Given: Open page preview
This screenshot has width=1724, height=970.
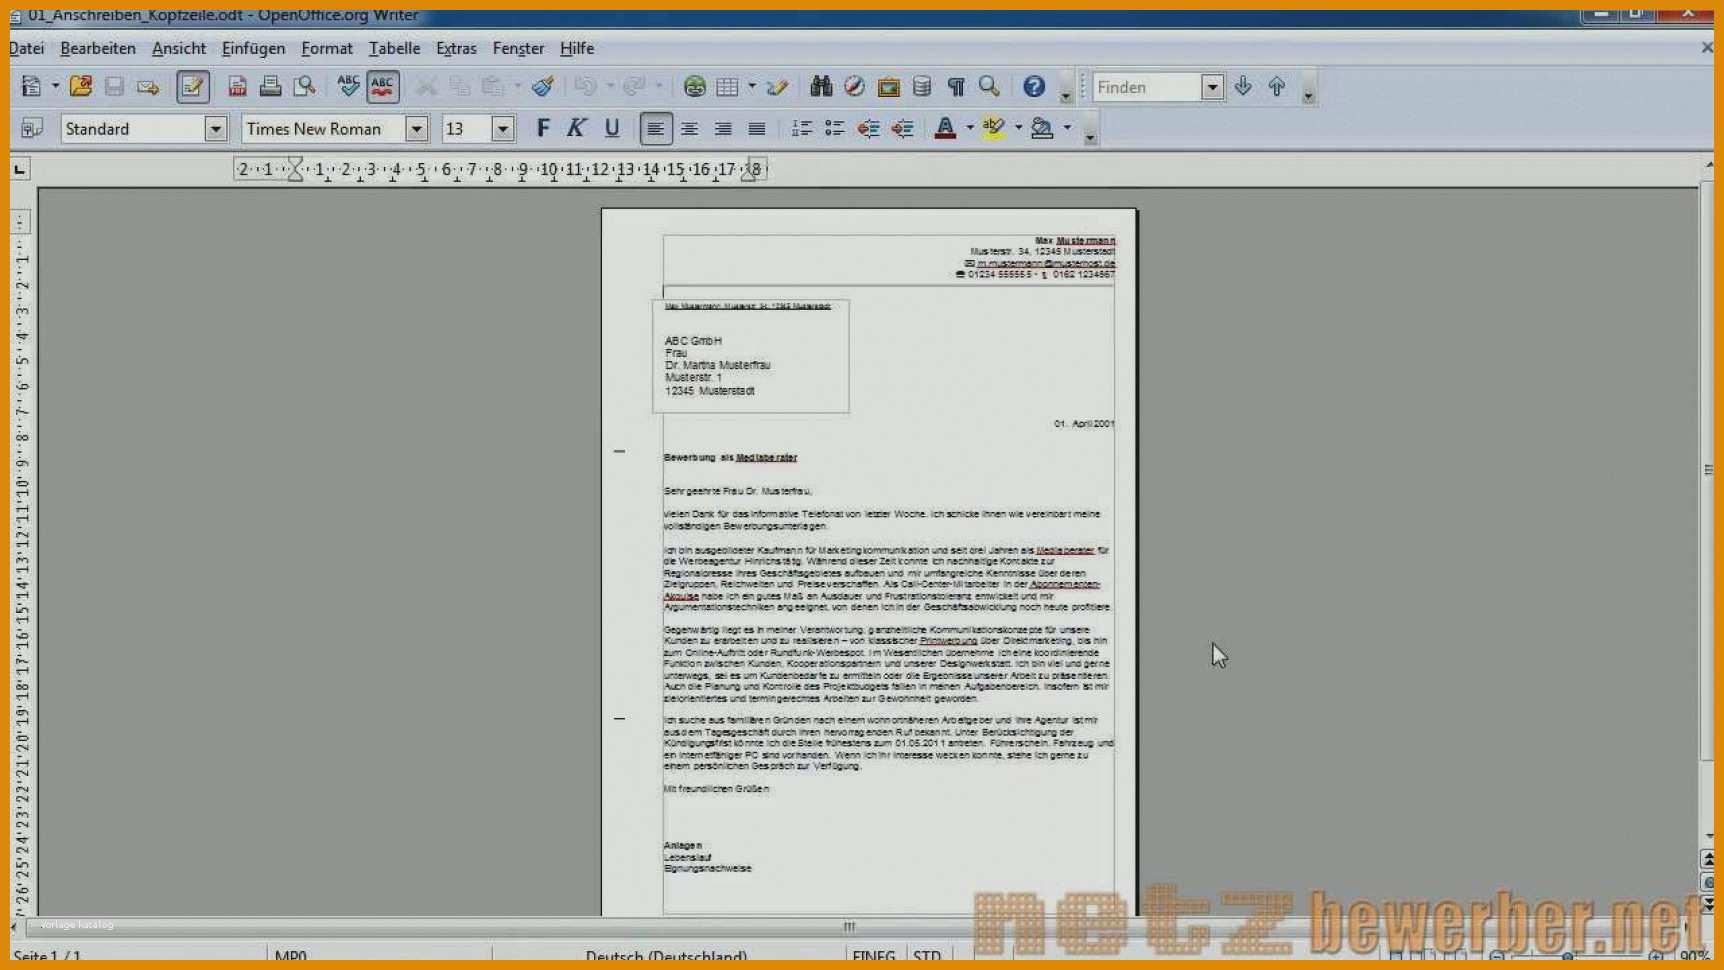Looking at the screenshot, I should click(304, 87).
